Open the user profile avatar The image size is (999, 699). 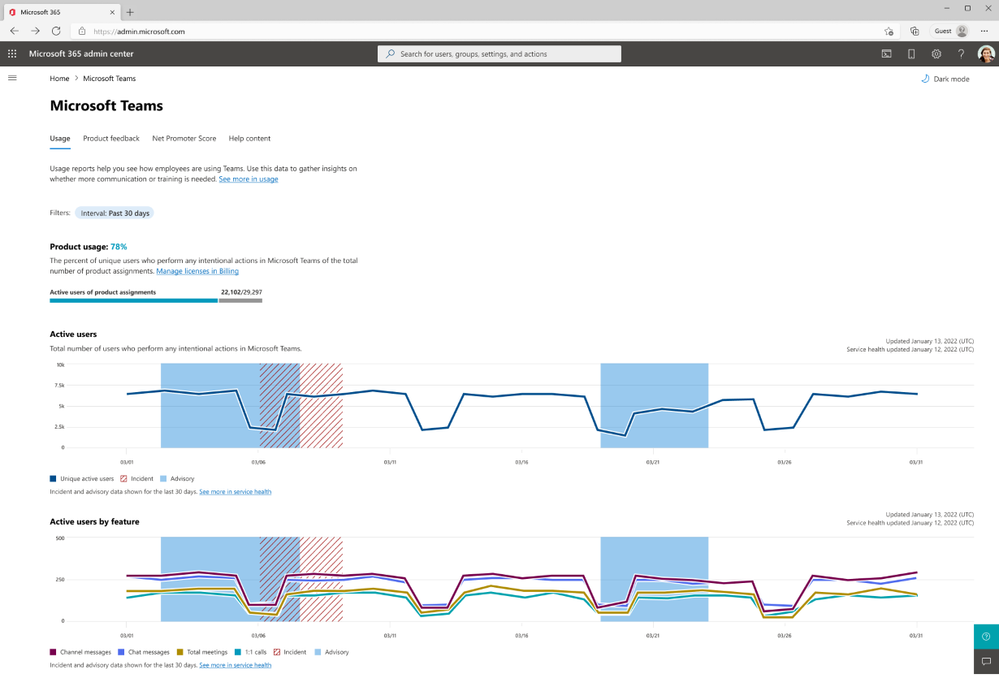[x=986, y=54]
